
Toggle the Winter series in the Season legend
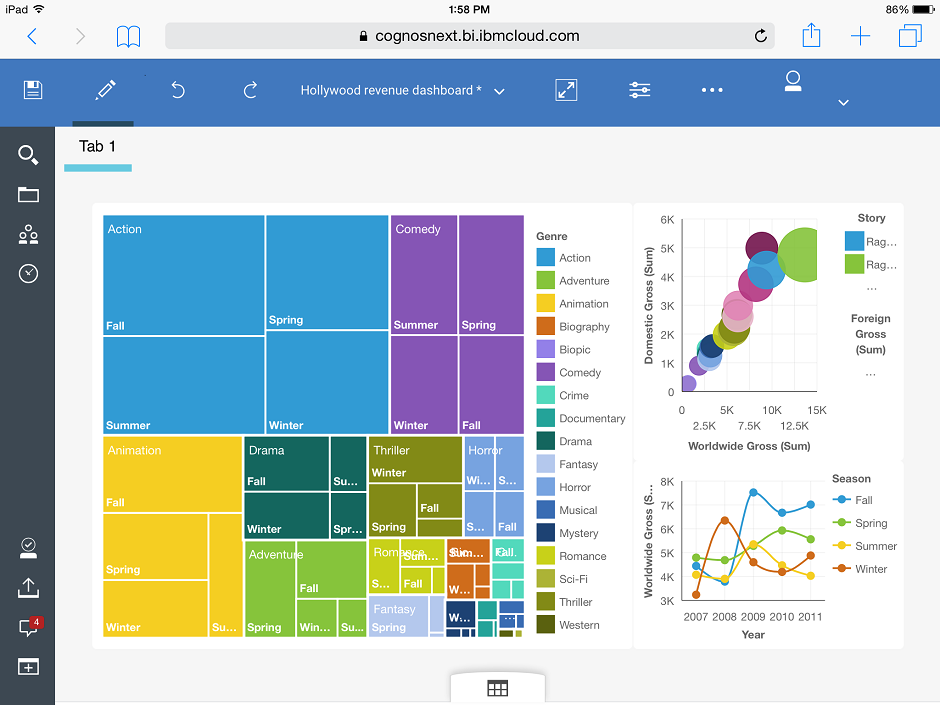(x=859, y=568)
